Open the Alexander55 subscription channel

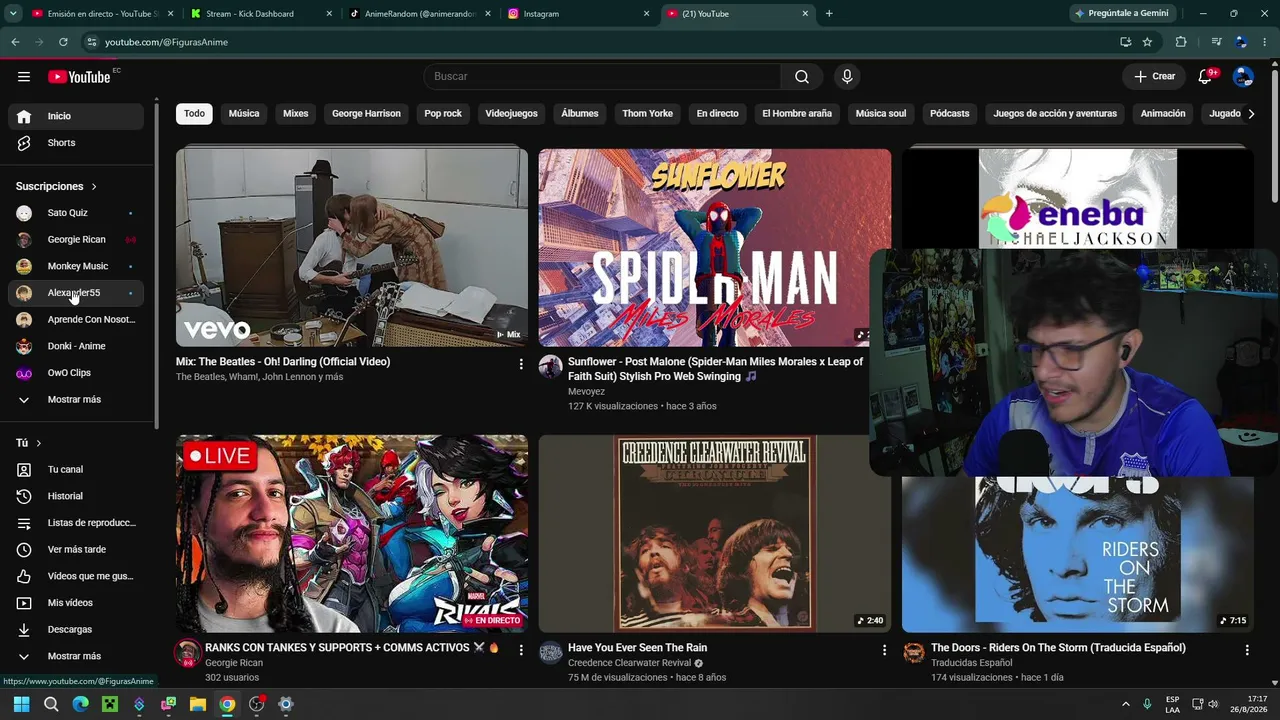(76, 293)
